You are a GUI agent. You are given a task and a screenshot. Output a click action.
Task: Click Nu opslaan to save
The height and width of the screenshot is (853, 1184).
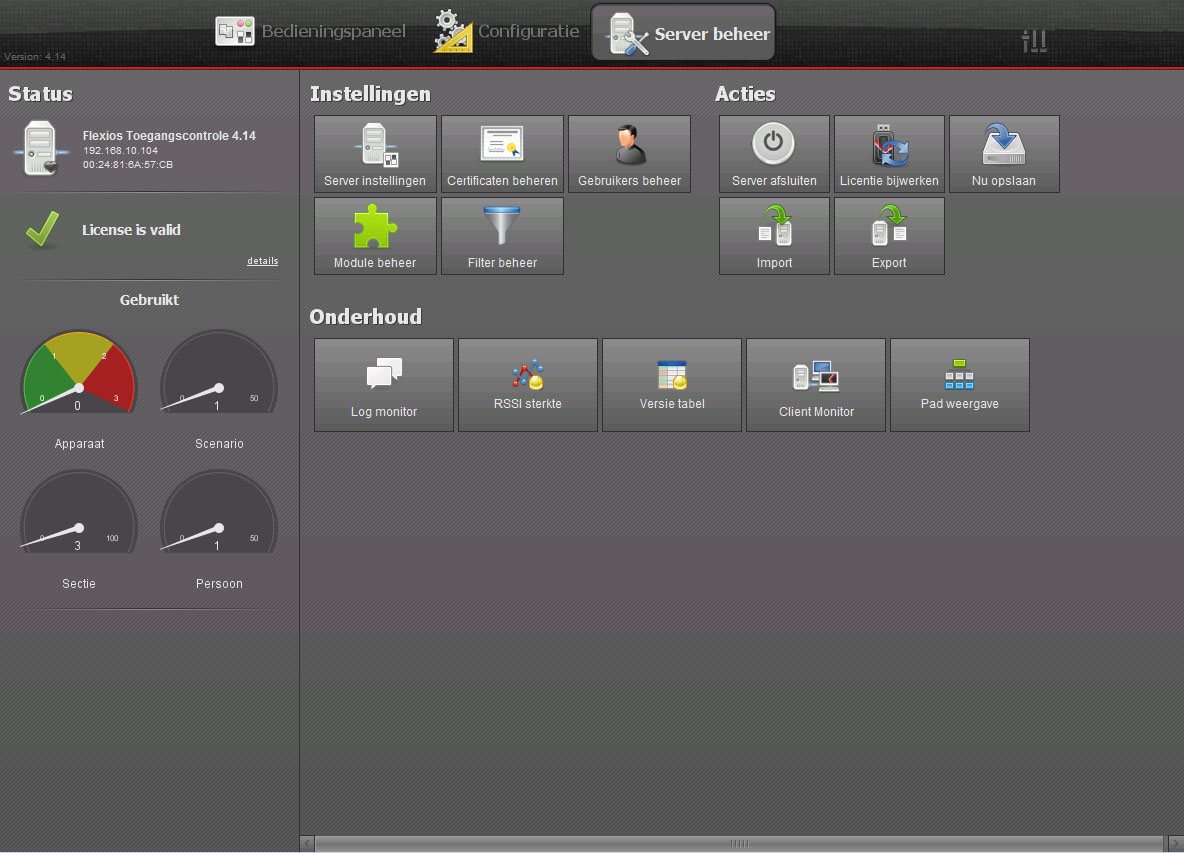point(1004,154)
